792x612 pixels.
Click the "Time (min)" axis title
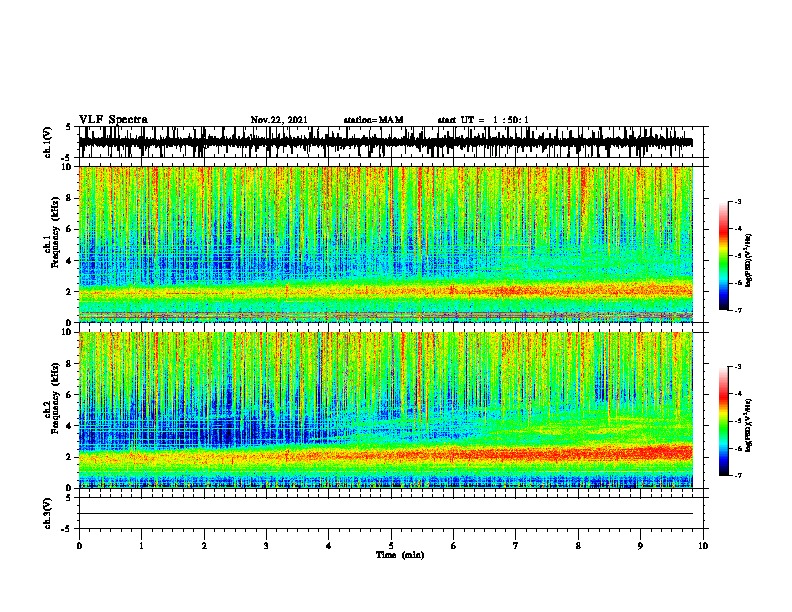(x=400, y=555)
